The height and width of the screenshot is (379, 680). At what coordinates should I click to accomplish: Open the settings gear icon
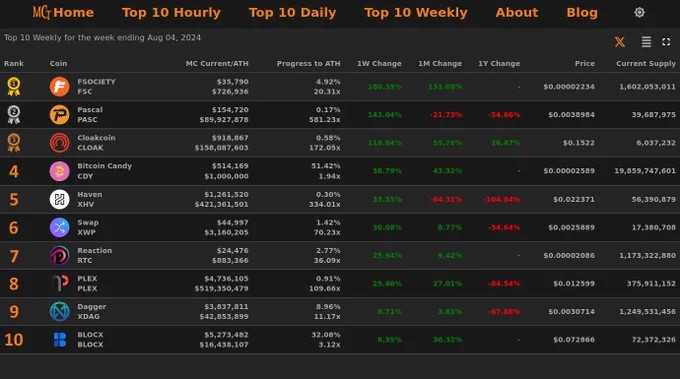click(x=639, y=13)
